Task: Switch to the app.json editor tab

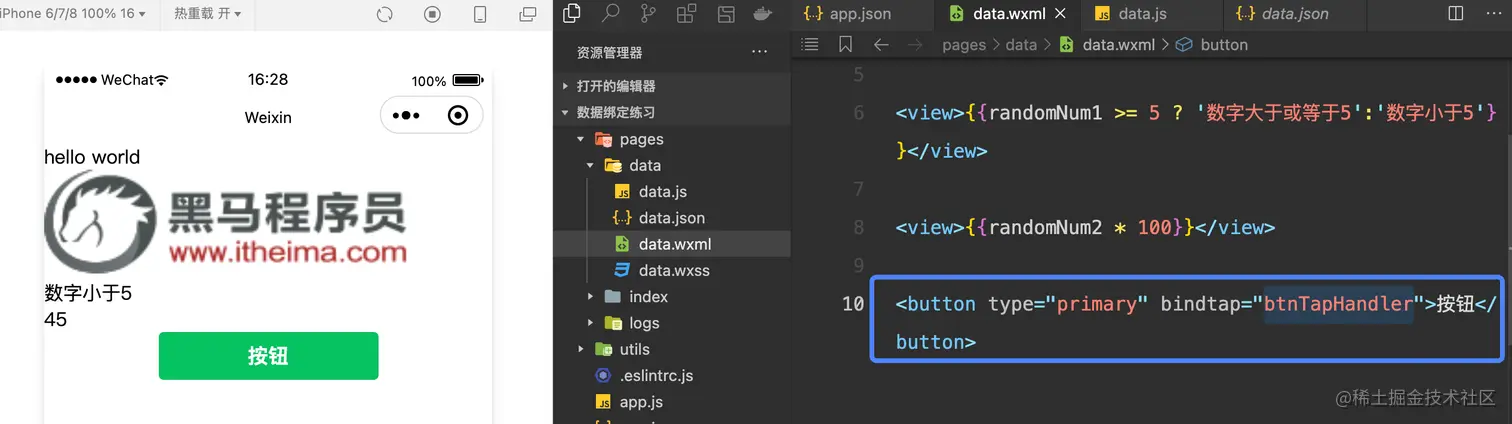Action: [859, 14]
